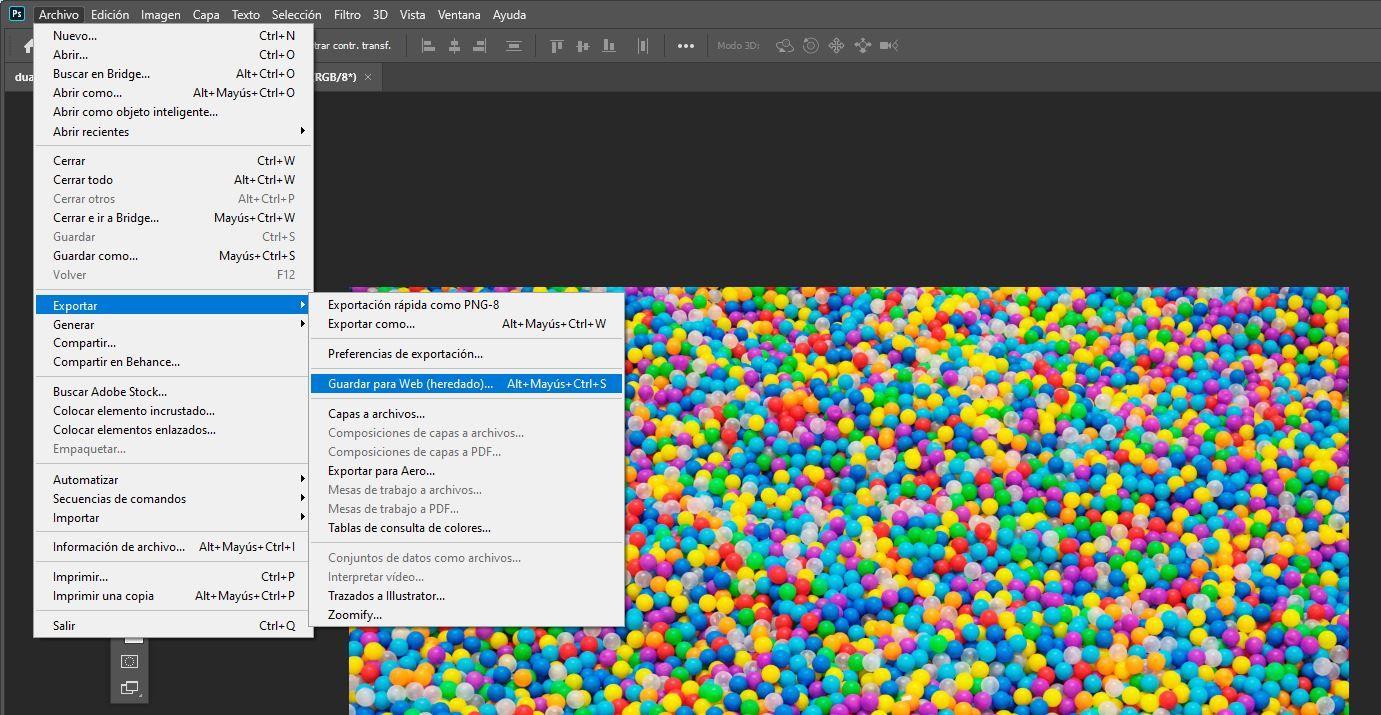Change screen mode icon in toolbar
Image resolution: width=1381 pixels, height=715 pixels.
[x=130, y=688]
